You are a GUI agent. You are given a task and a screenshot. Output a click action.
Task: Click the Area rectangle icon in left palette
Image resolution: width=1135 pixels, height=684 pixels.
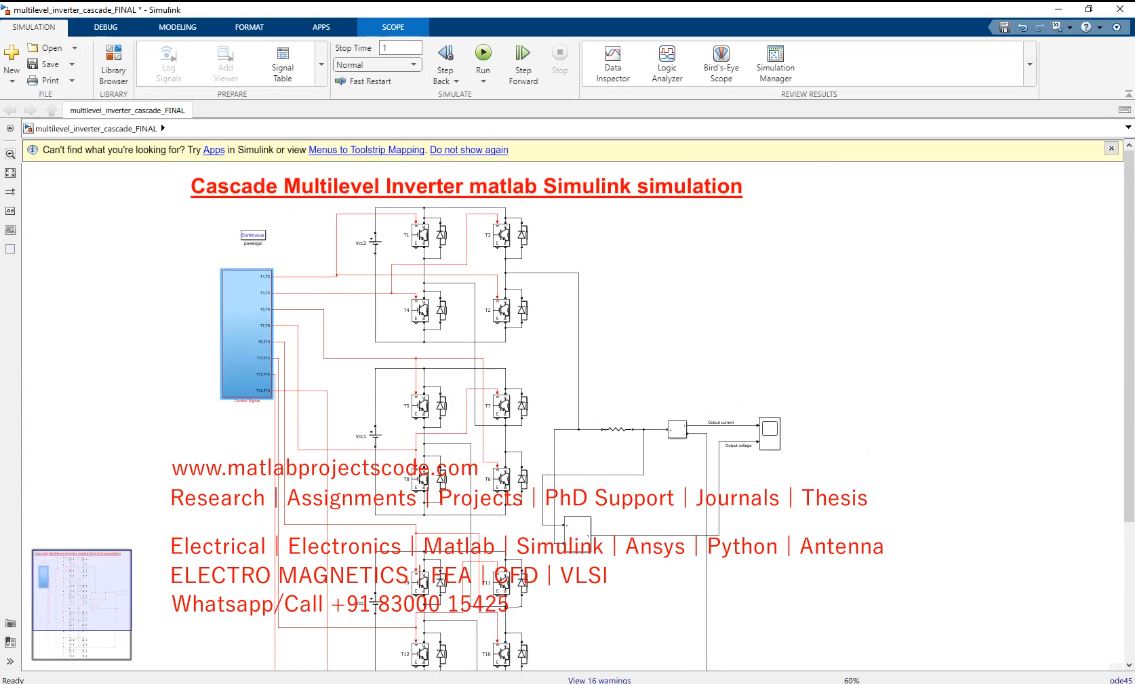point(10,249)
